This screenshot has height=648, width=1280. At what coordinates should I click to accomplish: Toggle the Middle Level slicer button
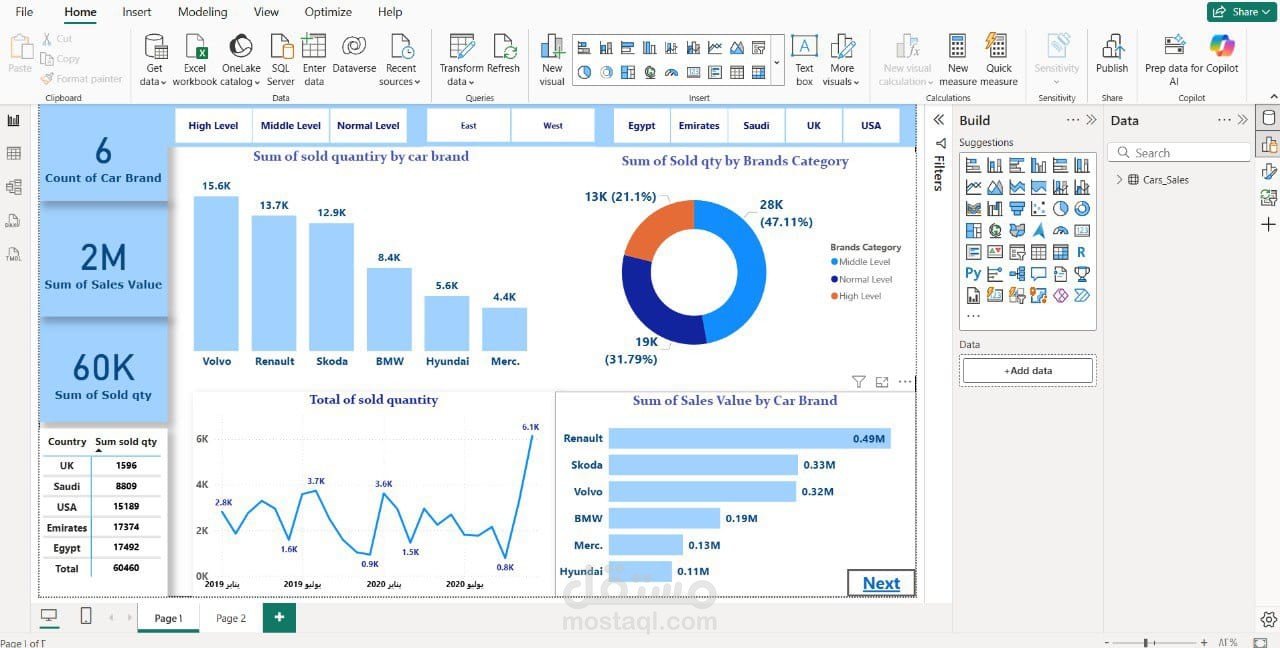point(291,126)
